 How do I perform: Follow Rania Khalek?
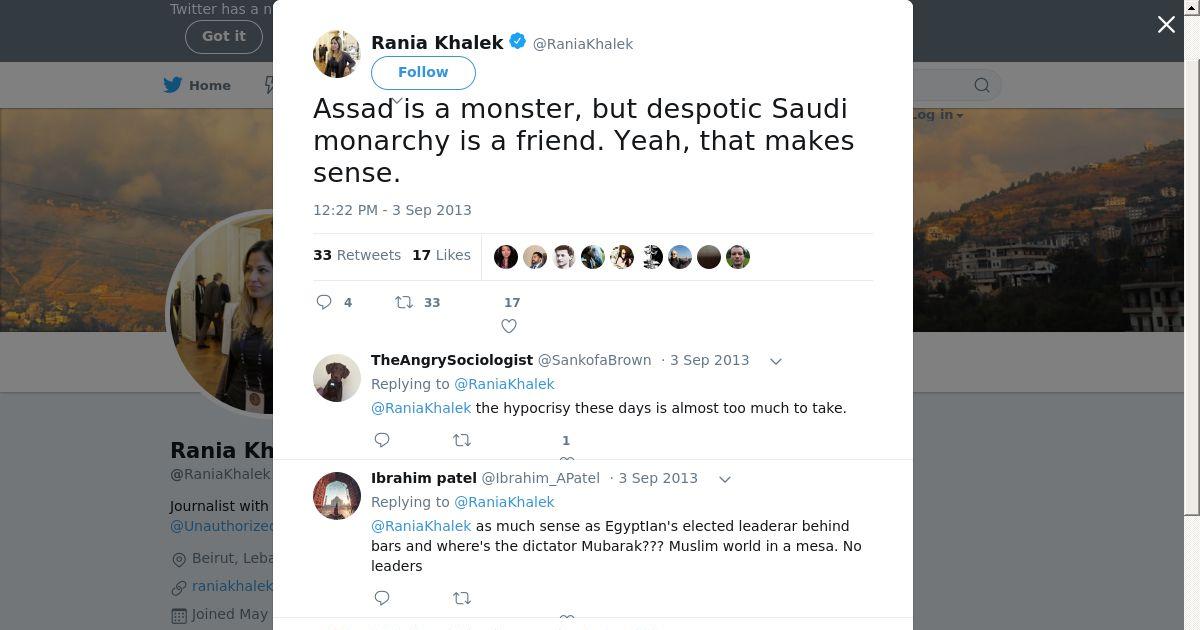(423, 72)
